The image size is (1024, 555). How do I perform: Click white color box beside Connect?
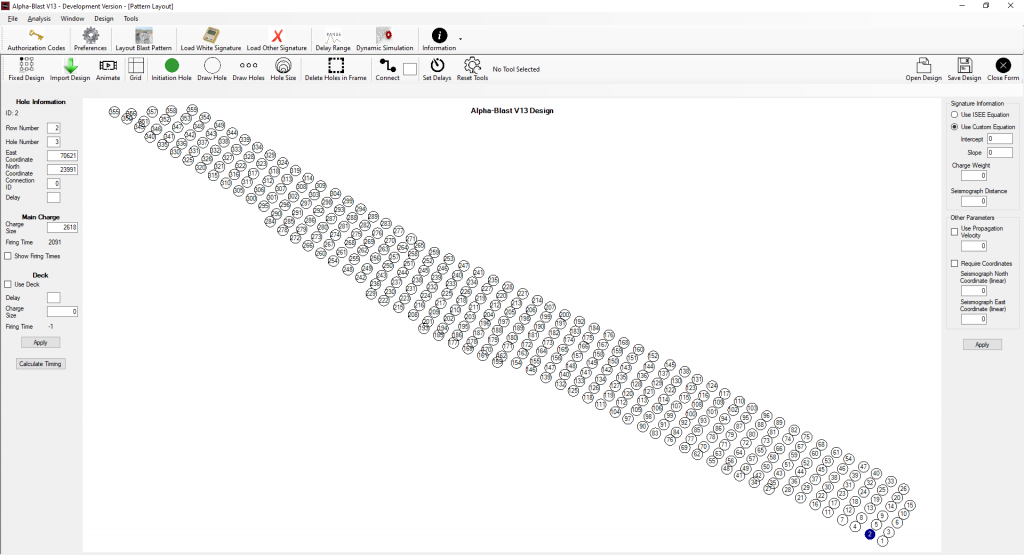point(410,69)
